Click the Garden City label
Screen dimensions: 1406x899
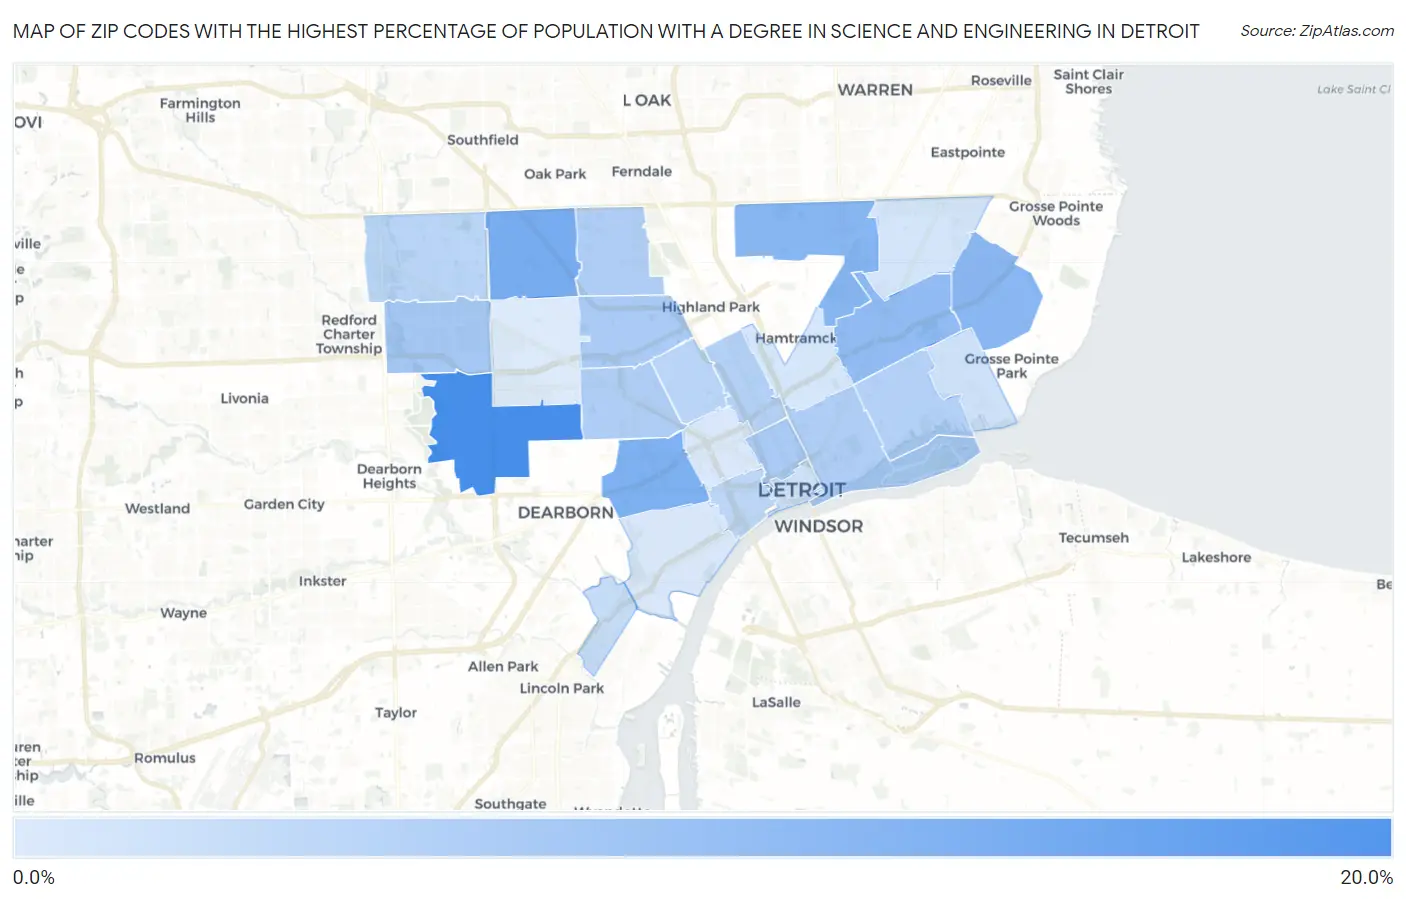pos(284,504)
